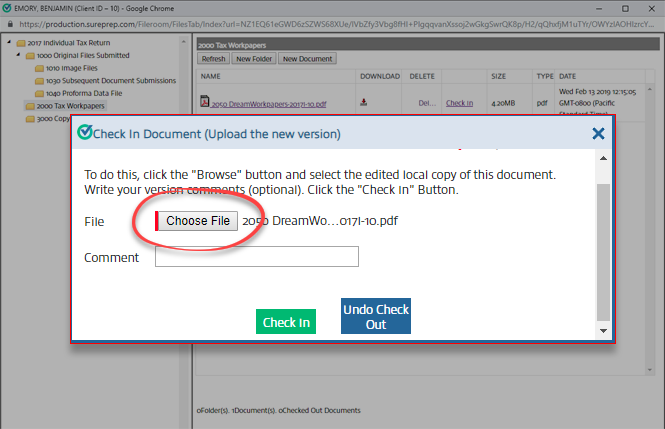Close the Check In Document dialog
Viewport: 665px width, 429px height.
click(x=598, y=133)
